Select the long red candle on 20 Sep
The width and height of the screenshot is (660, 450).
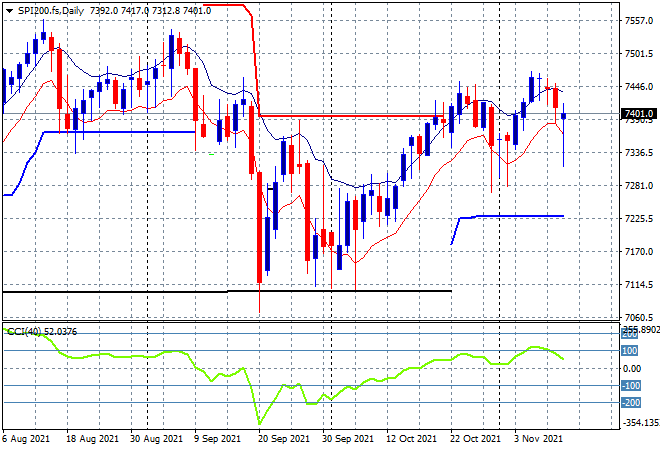(259, 227)
